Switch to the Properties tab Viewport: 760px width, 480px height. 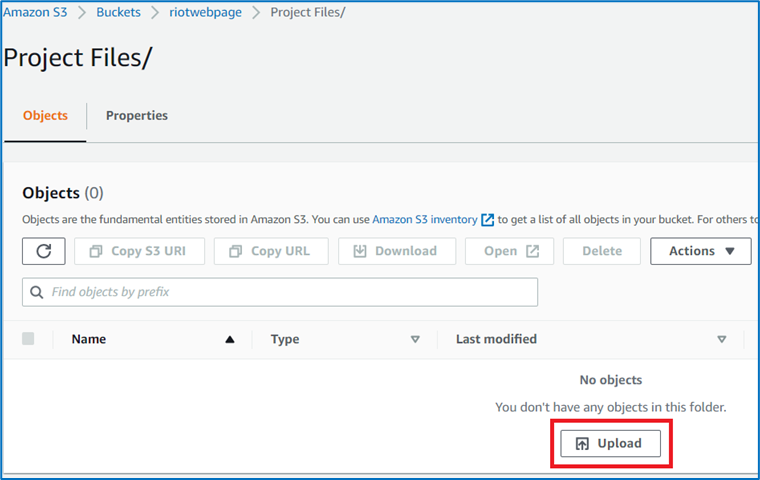click(137, 116)
